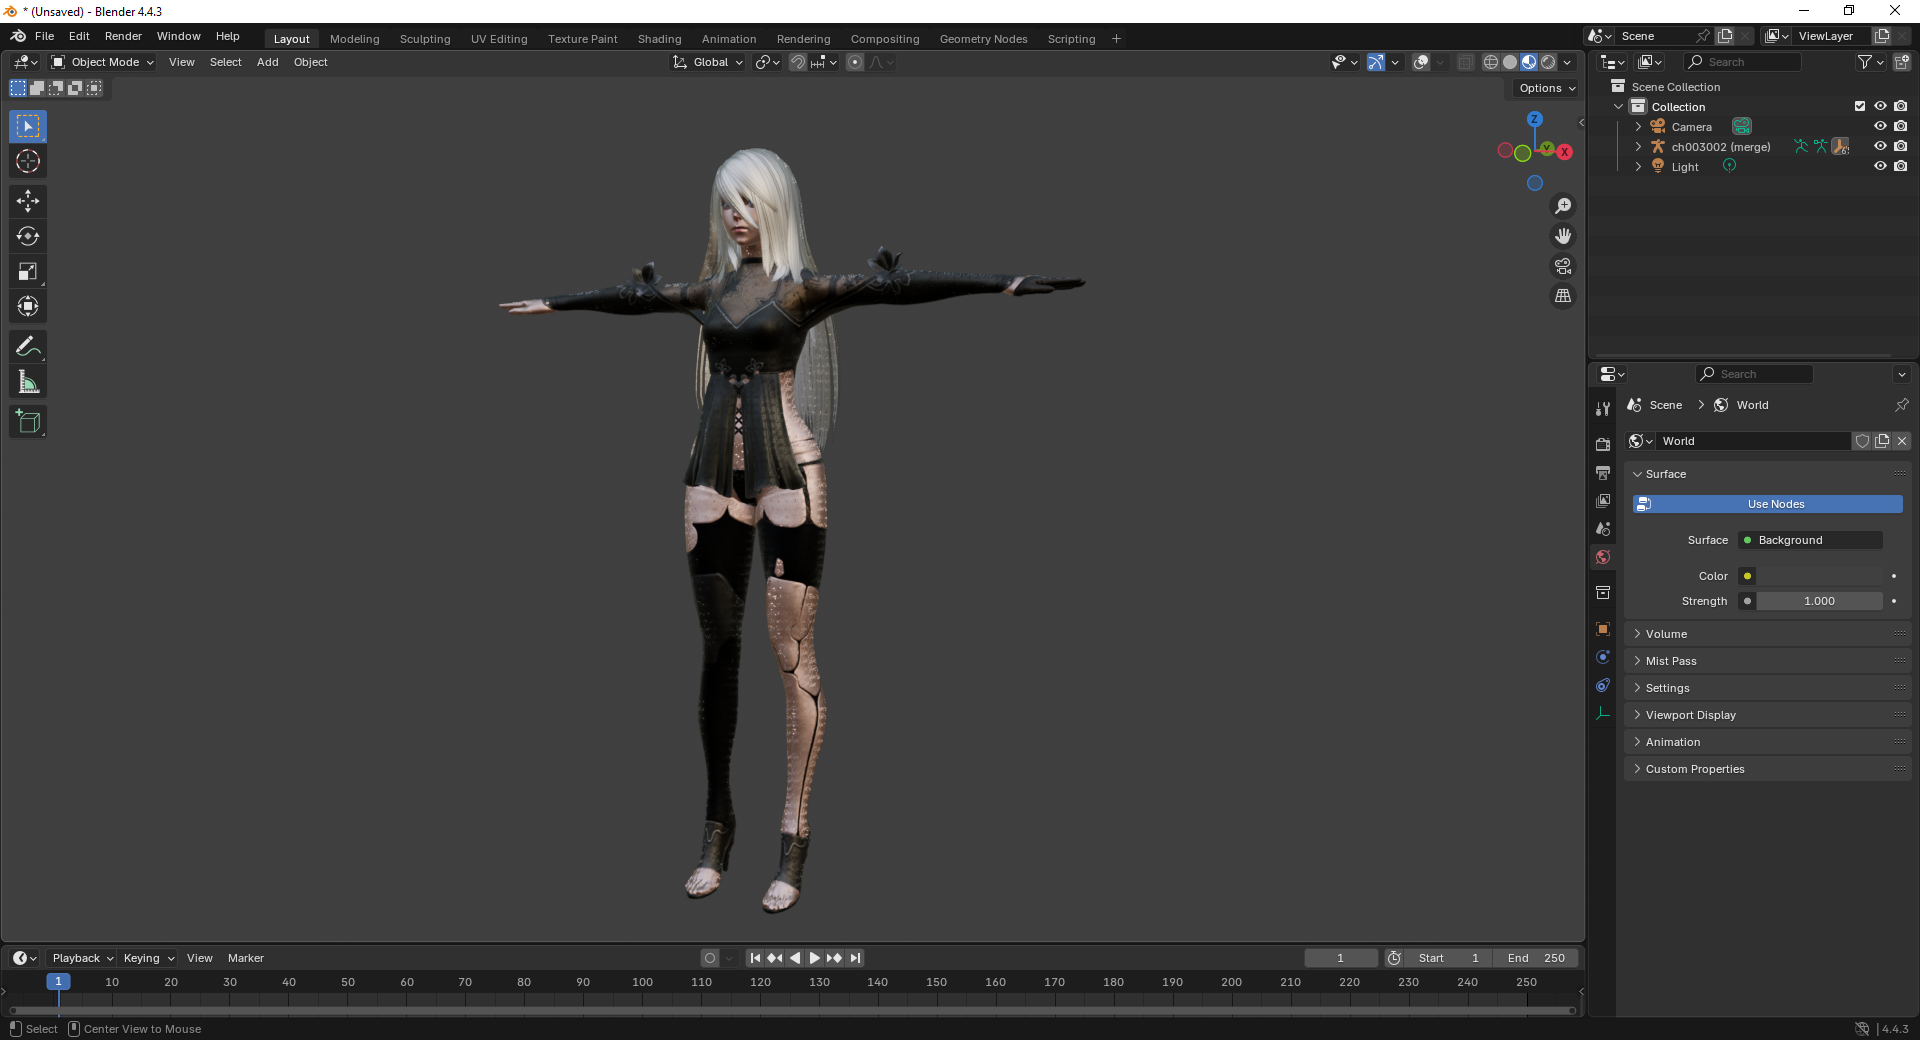Screen dimensions: 1920x1040
Task: Open the File menu
Action: (45, 36)
